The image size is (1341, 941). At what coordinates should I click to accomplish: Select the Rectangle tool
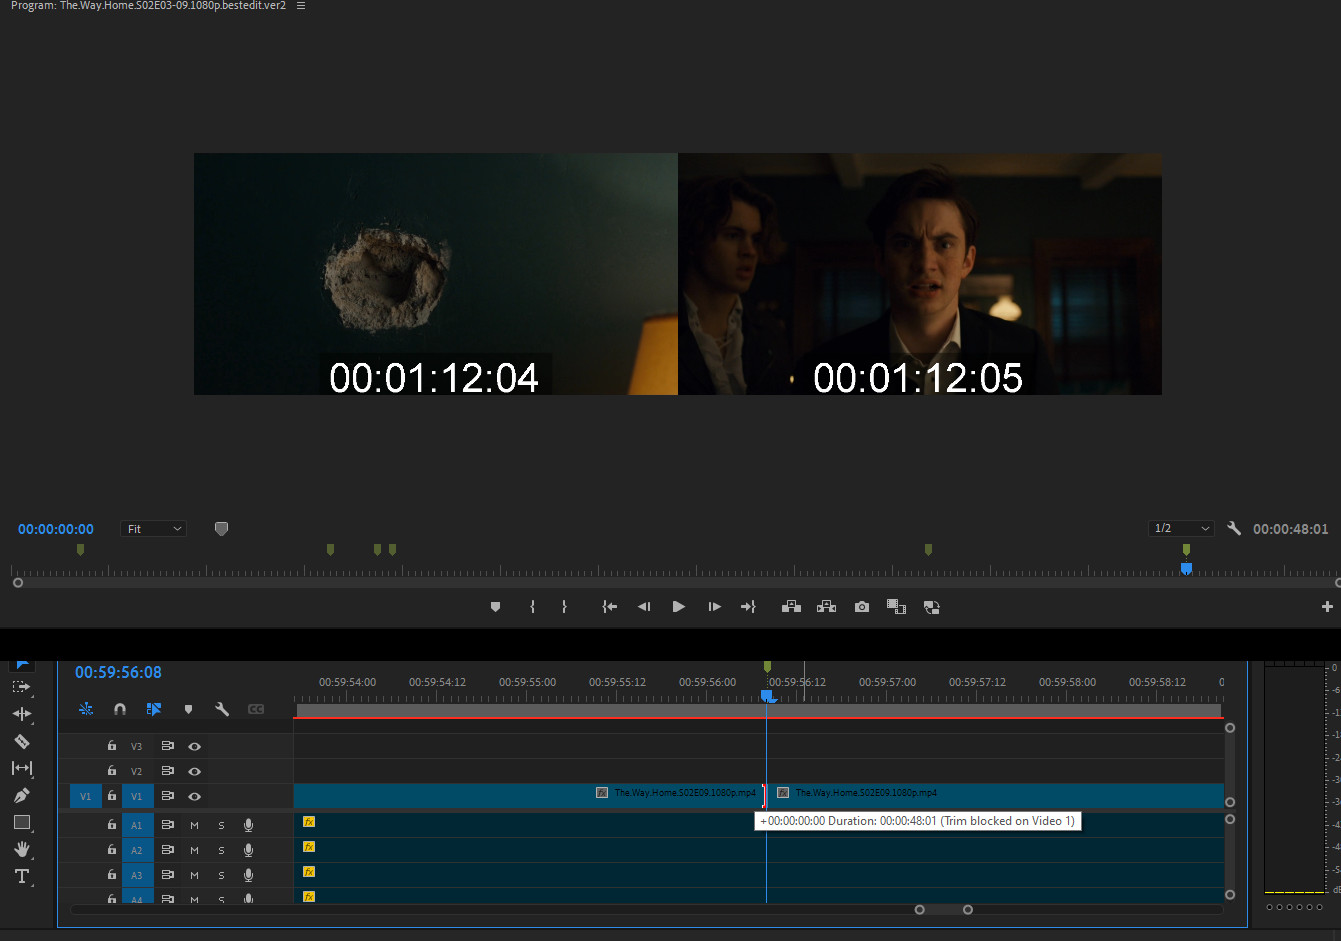coord(21,822)
